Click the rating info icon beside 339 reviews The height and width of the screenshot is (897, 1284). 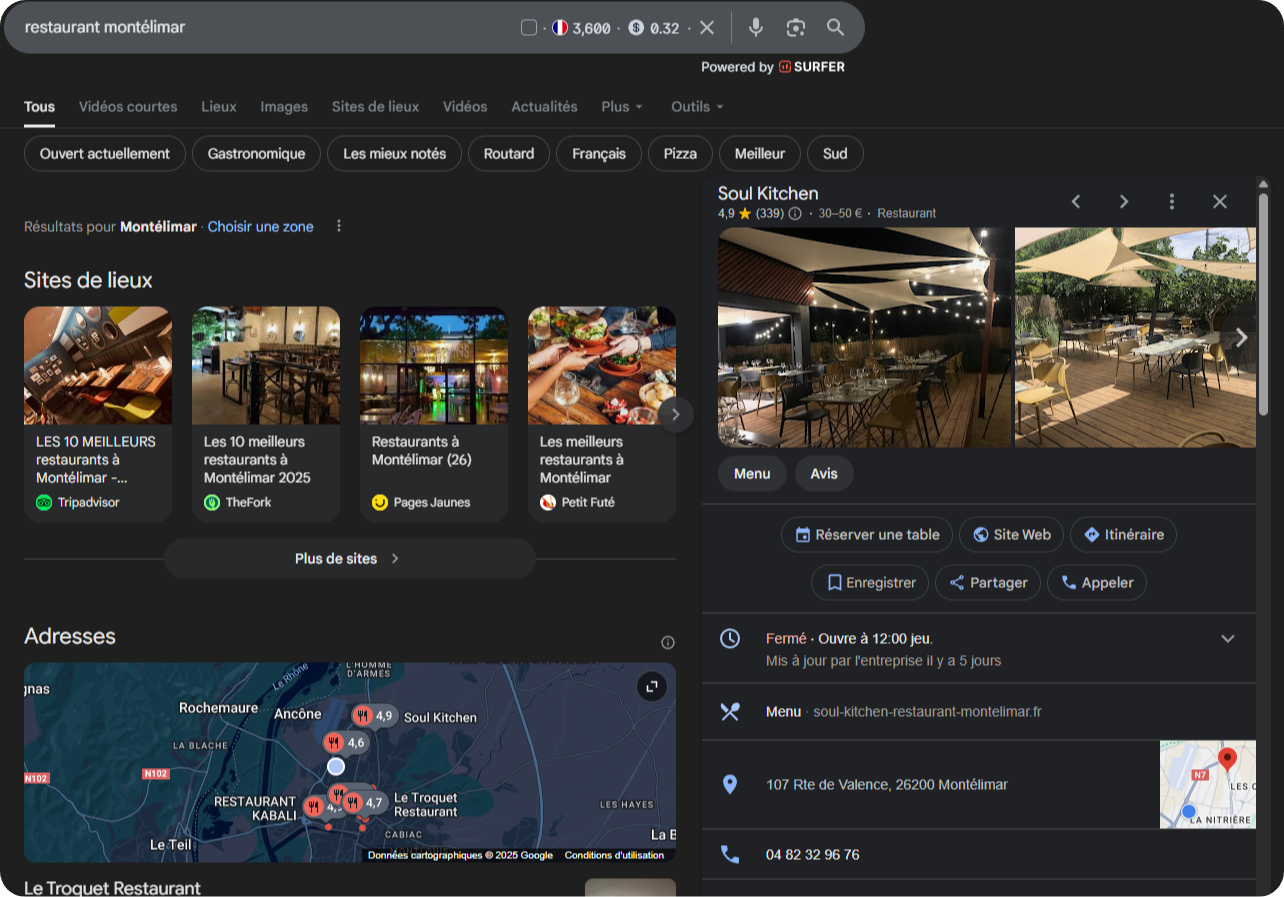click(x=795, y=214)
